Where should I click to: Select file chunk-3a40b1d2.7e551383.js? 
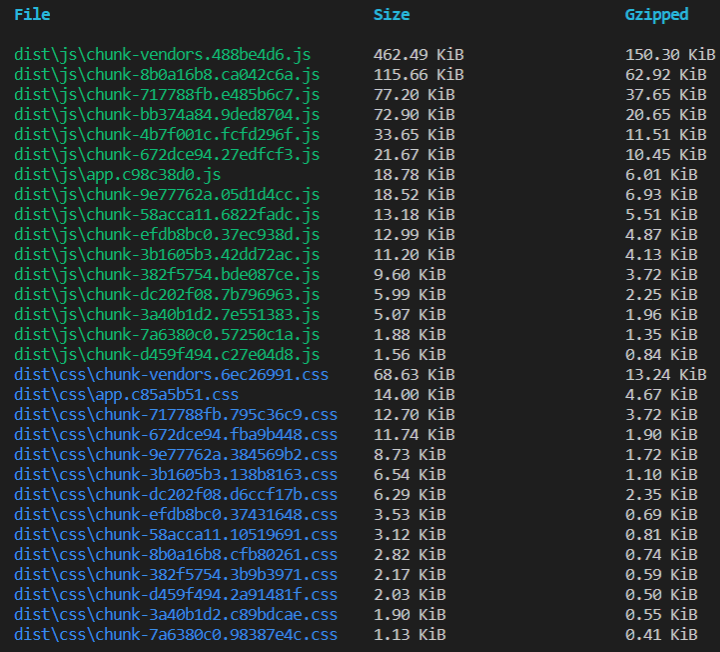[167, 315]
